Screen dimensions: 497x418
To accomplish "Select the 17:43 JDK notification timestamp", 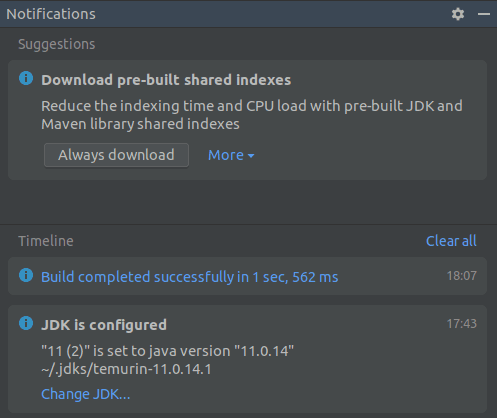I will tap(462, 324).
